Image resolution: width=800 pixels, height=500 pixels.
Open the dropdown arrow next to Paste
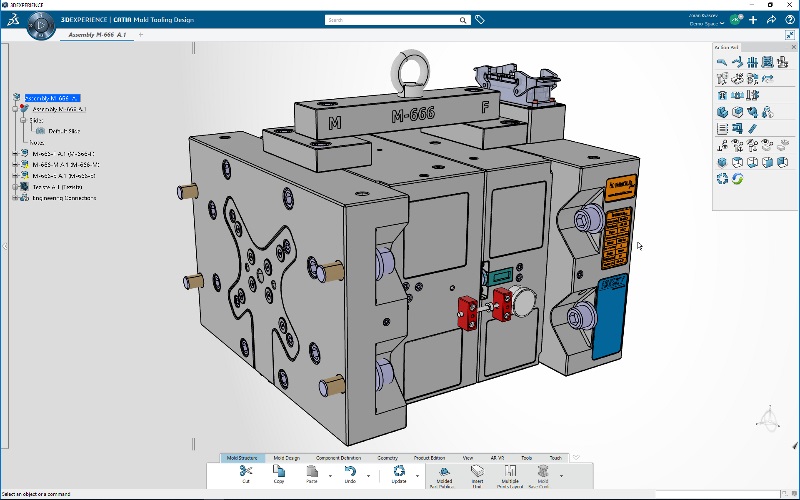pyautogui.click(x=332, y=476)
